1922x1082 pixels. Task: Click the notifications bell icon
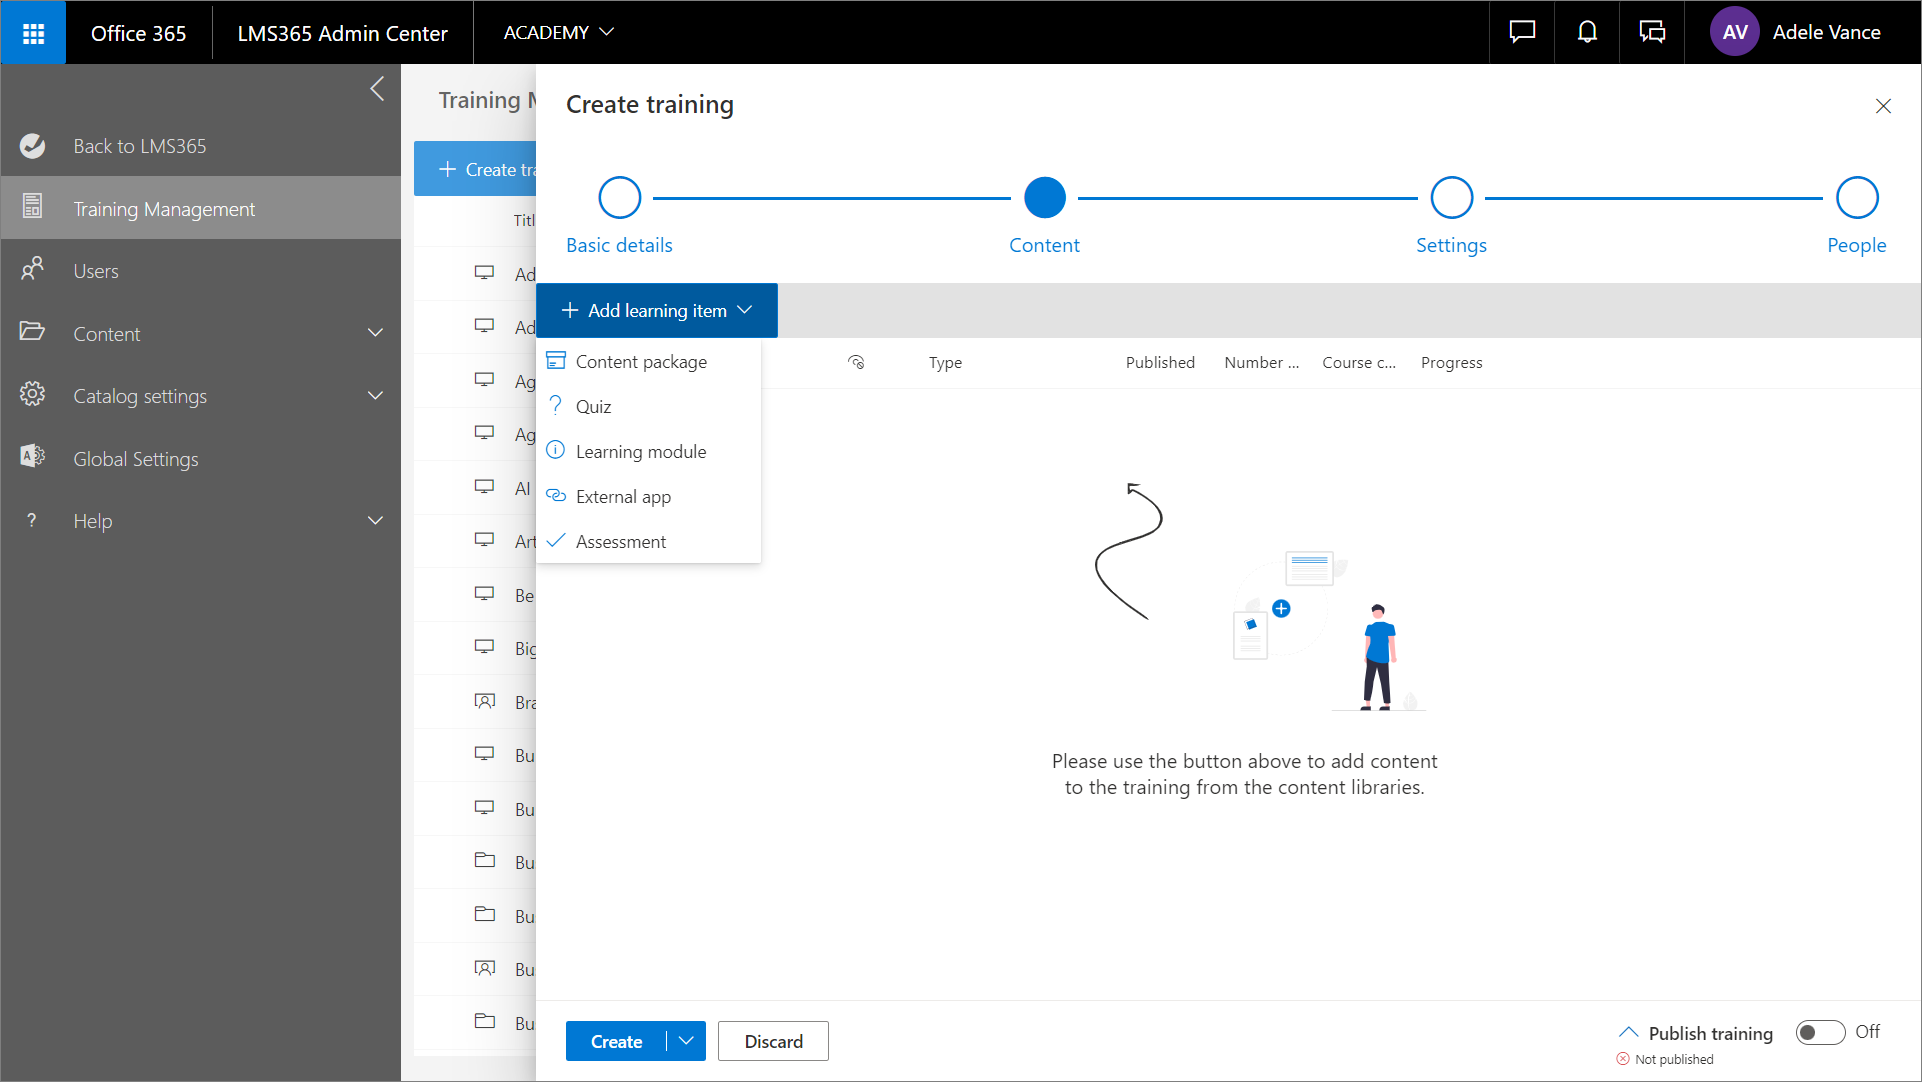1587,33
